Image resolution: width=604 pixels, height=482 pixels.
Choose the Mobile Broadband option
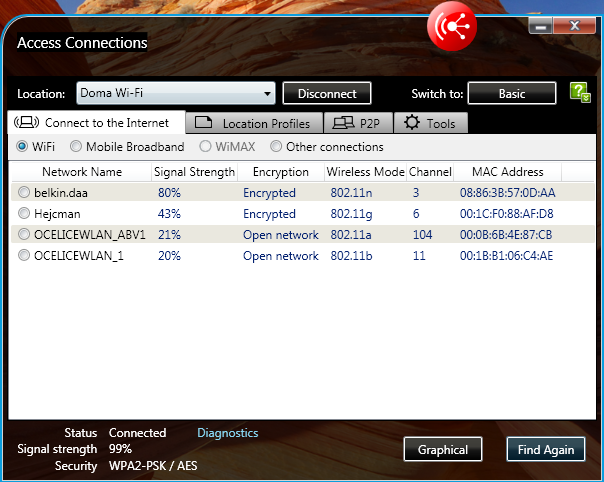(76, 147)
